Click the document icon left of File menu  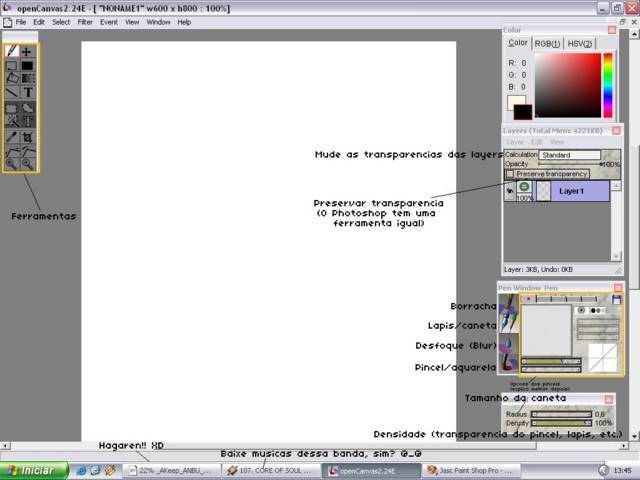tap(7, 22)
